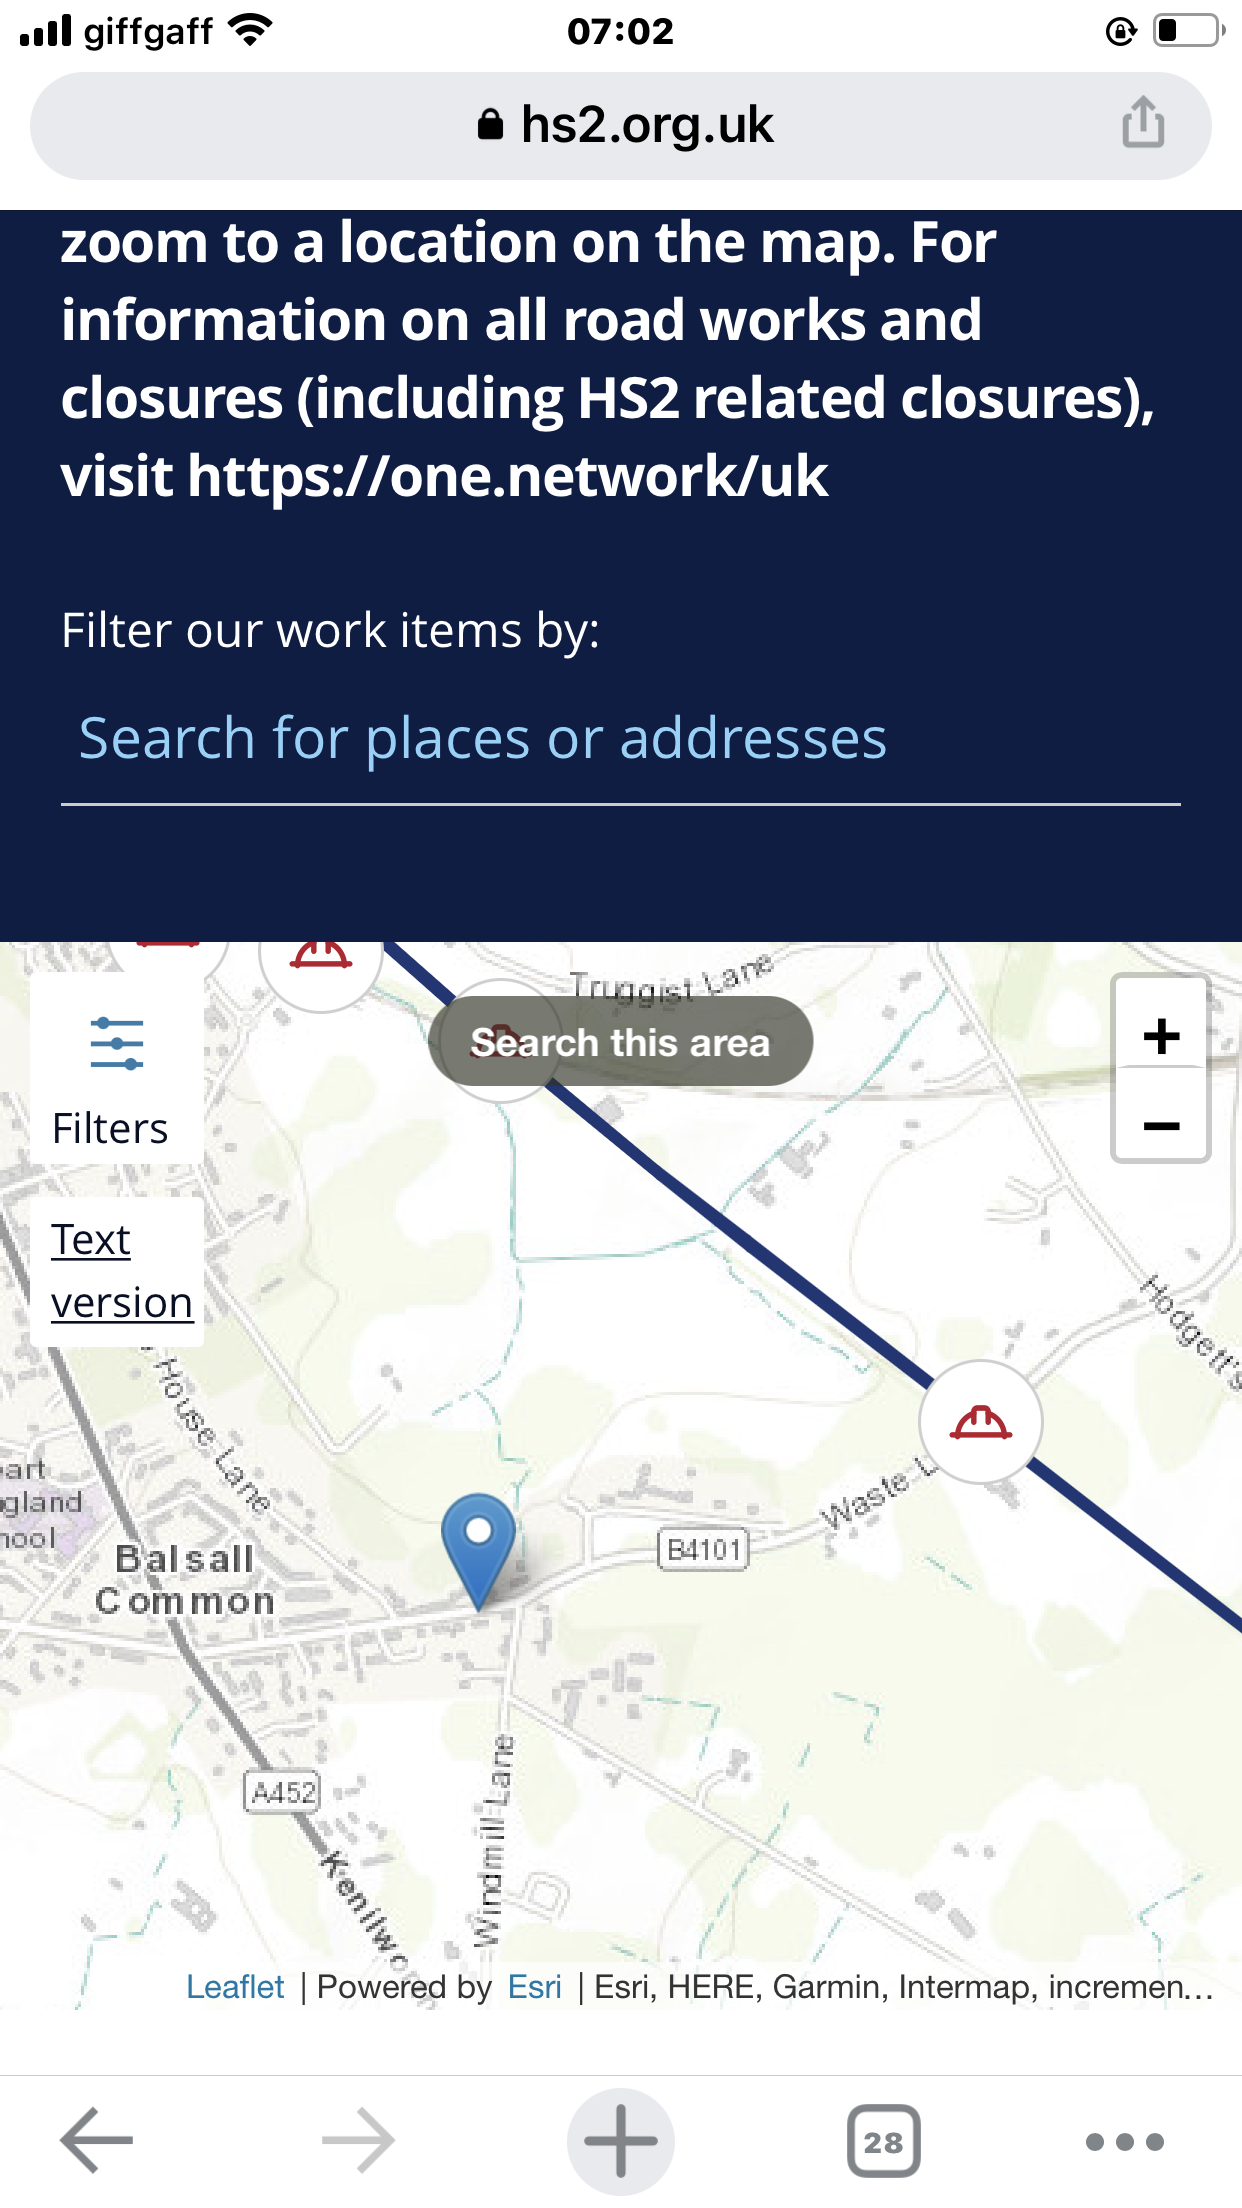Follow the Esri attribution link

click(535, 1987)
